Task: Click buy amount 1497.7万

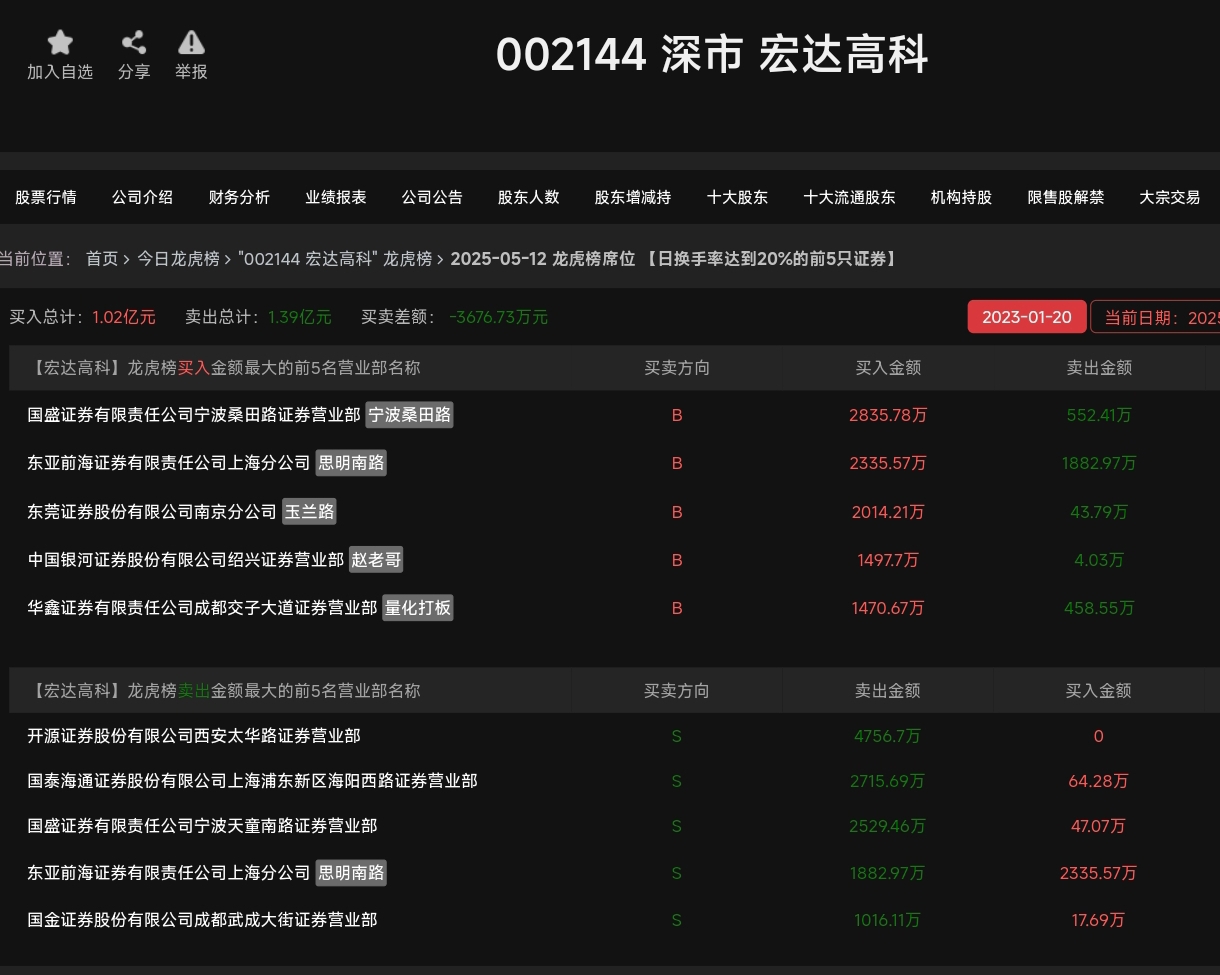Action: pyautogui.click(x=888, y=560)
